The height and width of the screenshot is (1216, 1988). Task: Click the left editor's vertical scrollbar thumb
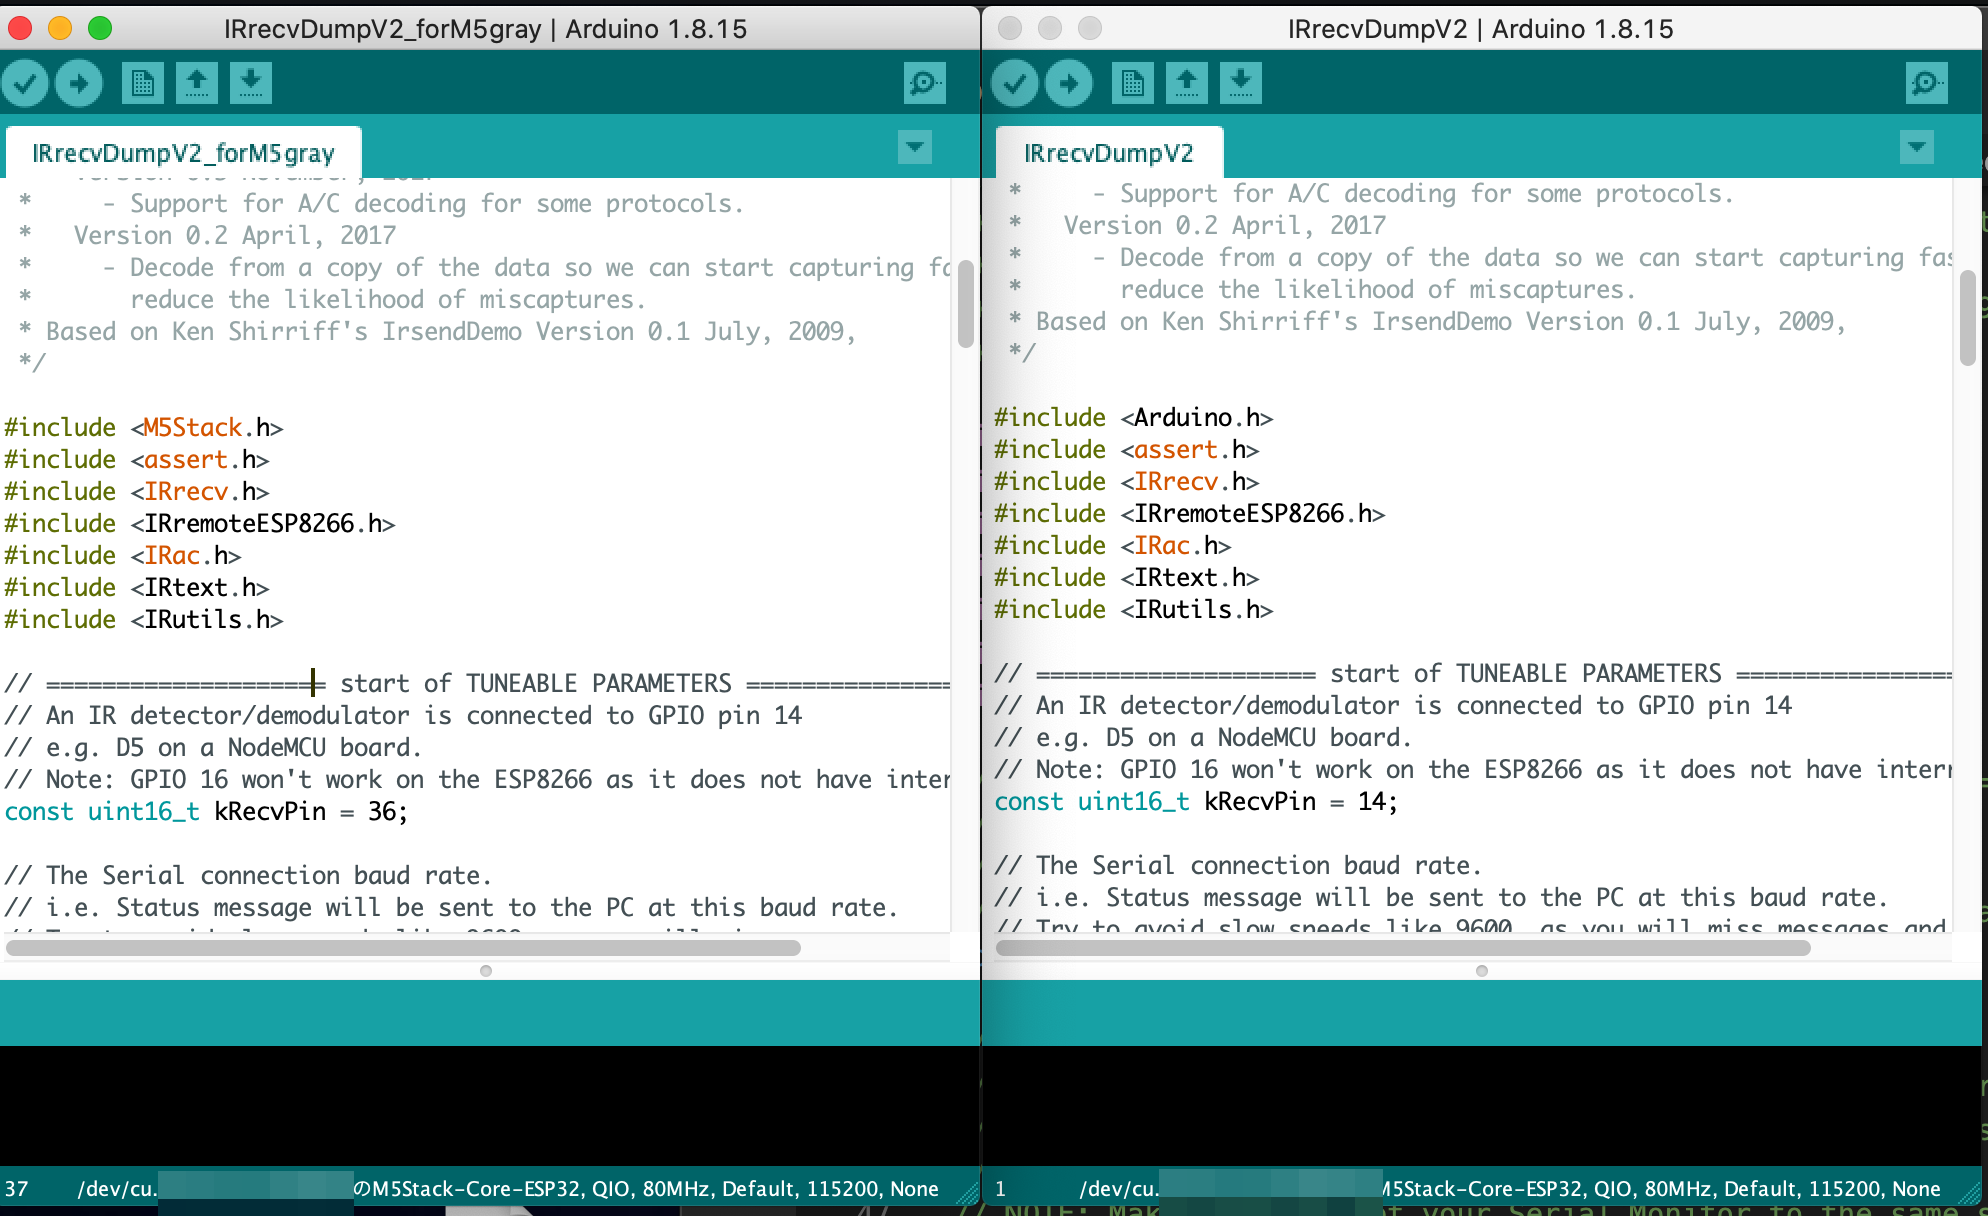tap(965, 303)
